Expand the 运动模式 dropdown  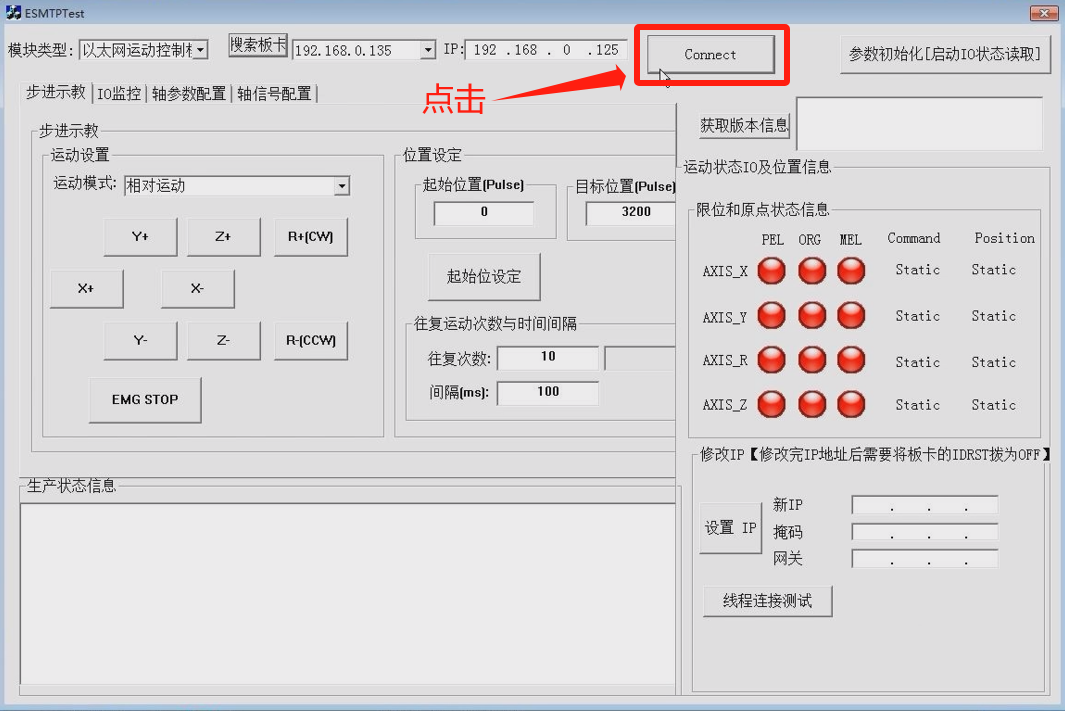click(x=341, y=186)
